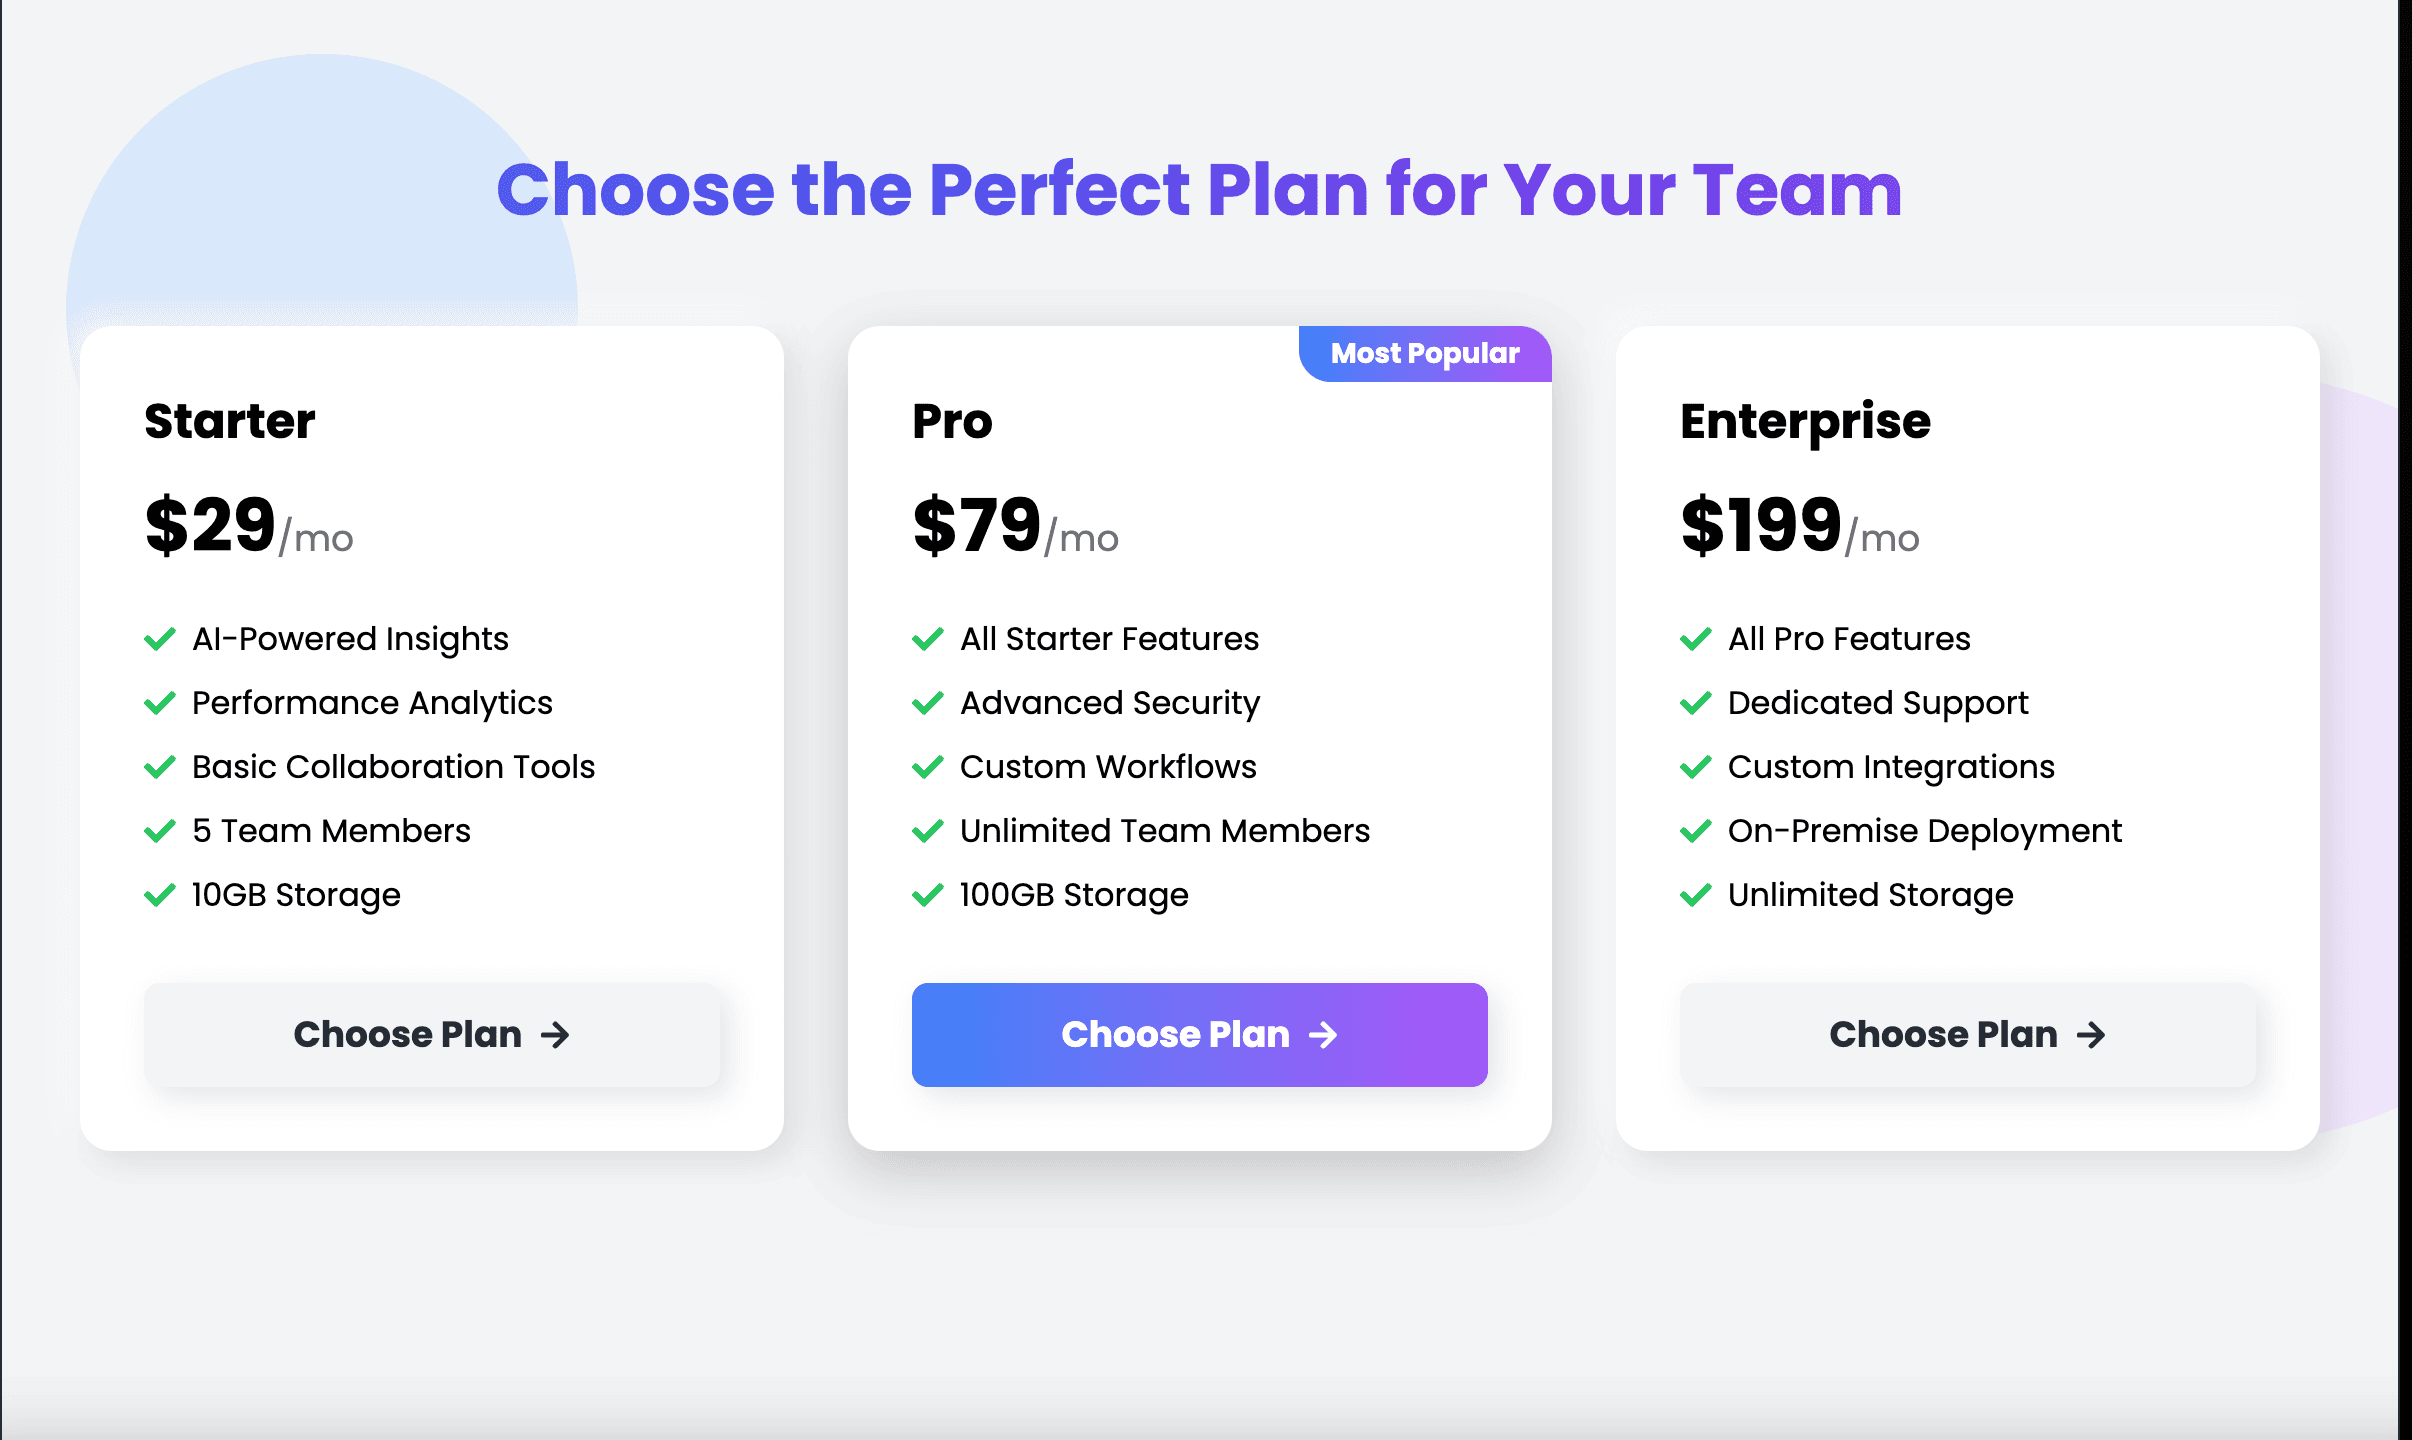Click checkmark next to Advanced Security
The width and height of the screenshot is (2412, 1440).
pyautogui.click(x=928, y=703)
